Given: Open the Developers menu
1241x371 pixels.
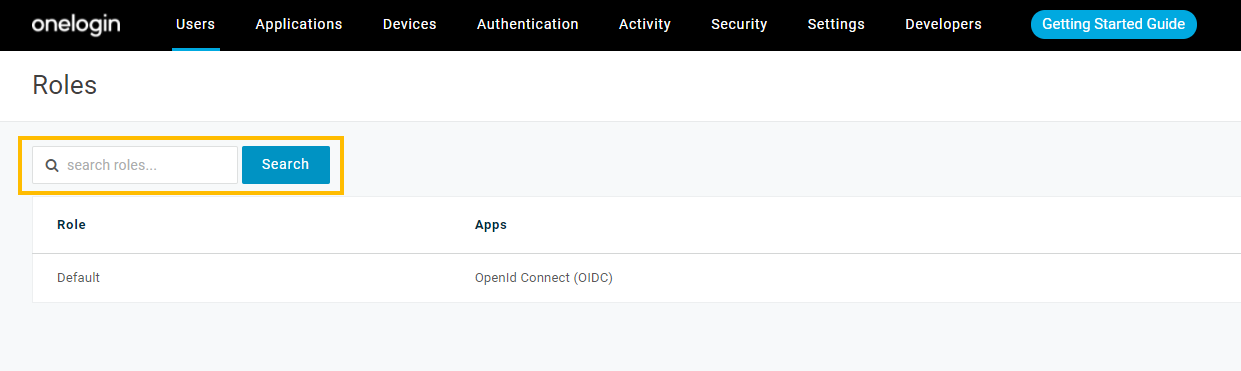Looking at the screenshot, I should [943, 24].
